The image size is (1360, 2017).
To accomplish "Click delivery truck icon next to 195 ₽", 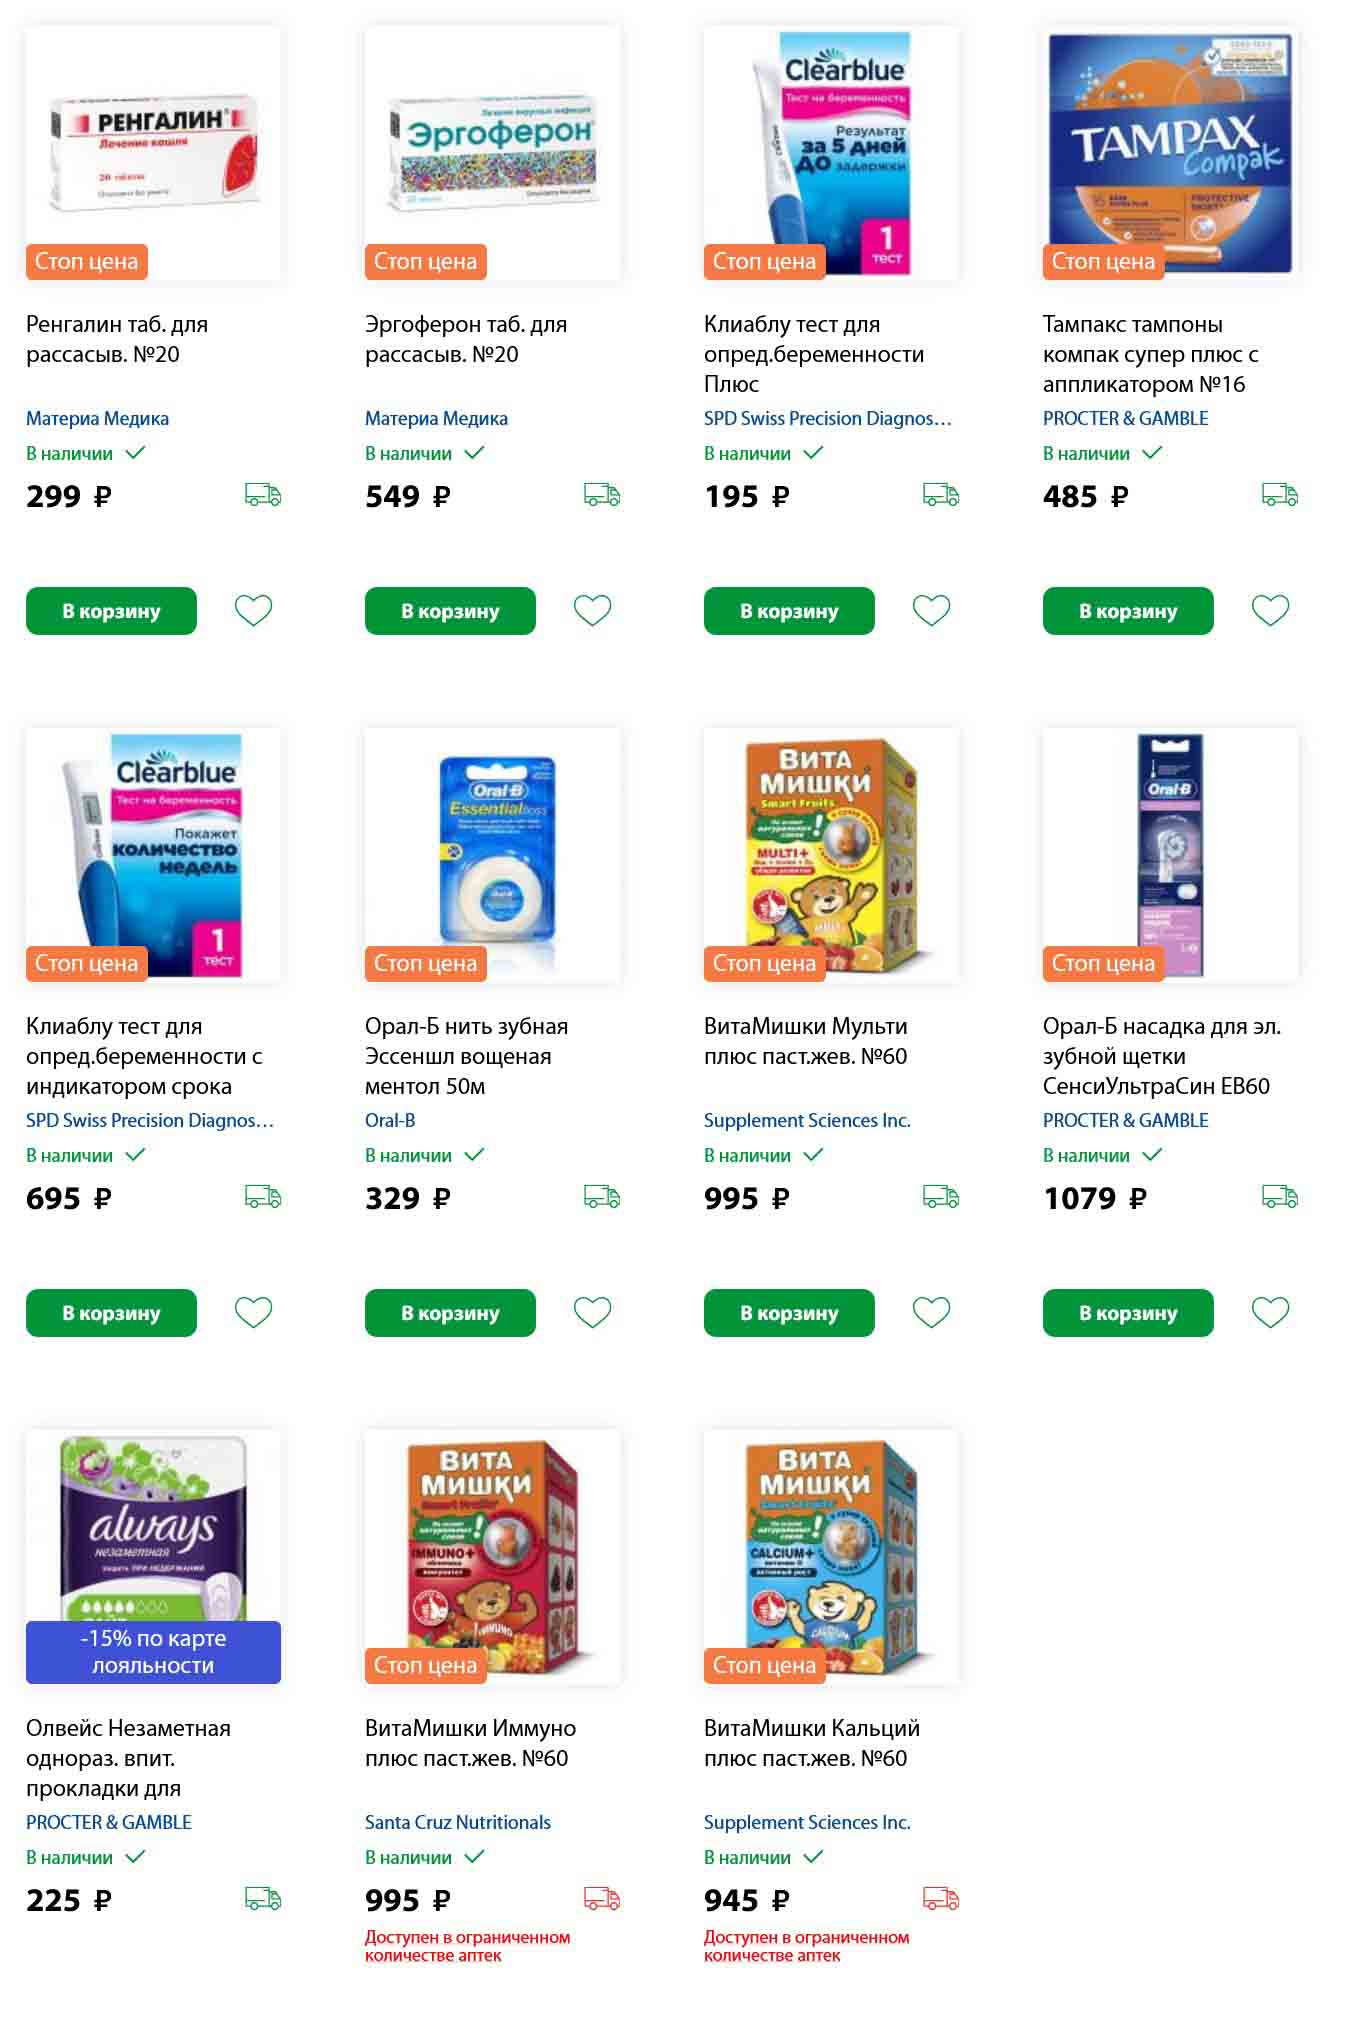I will click(940, 494).
